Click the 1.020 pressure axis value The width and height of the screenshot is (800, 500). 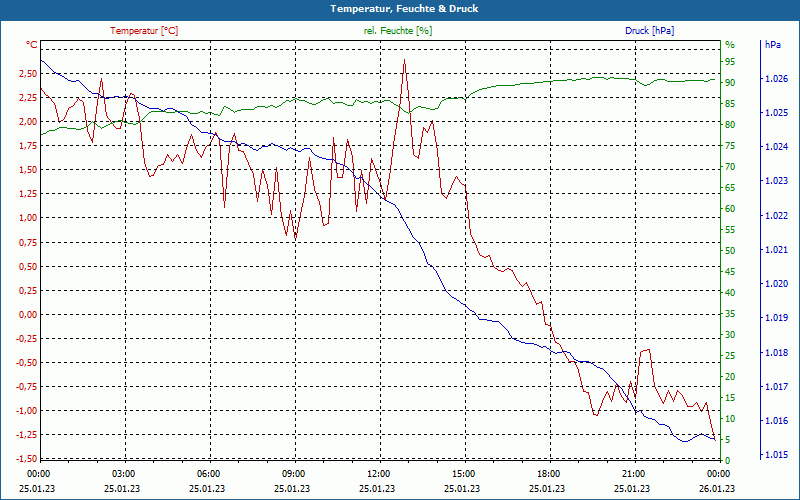(777, 284)
